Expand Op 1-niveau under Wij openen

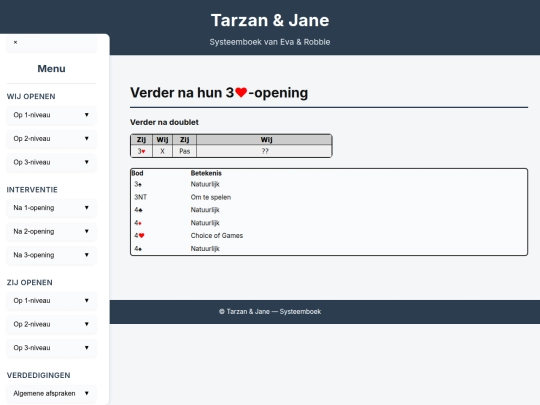(51, 115)
